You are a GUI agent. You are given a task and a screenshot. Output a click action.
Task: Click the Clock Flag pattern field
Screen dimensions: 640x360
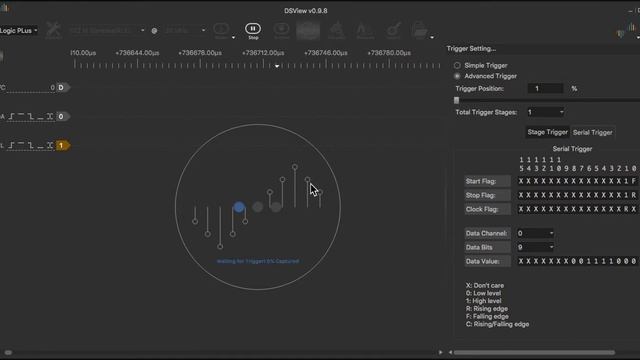tap(577, 209)
